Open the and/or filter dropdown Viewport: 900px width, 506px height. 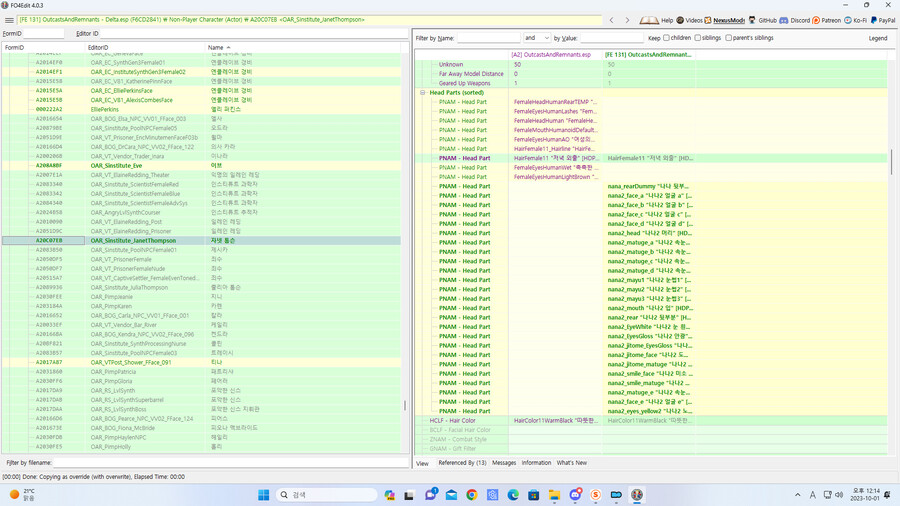pos(537,38)
